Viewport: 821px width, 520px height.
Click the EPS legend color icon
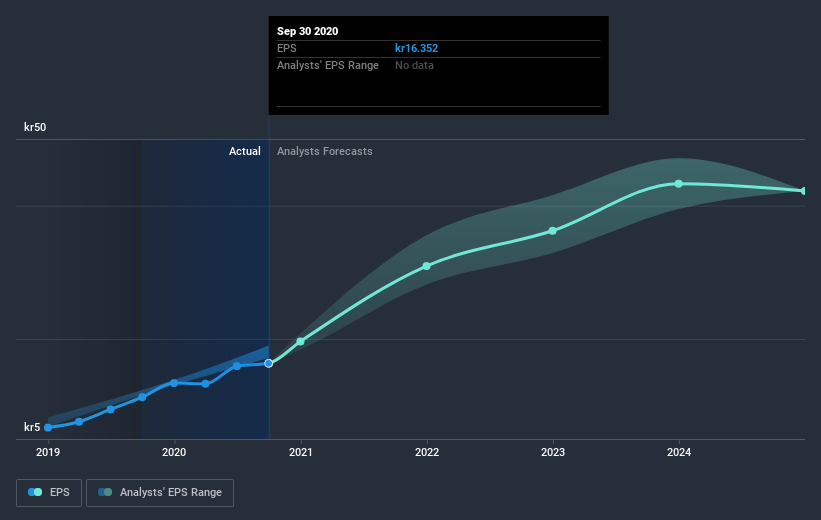coord(35,492)
